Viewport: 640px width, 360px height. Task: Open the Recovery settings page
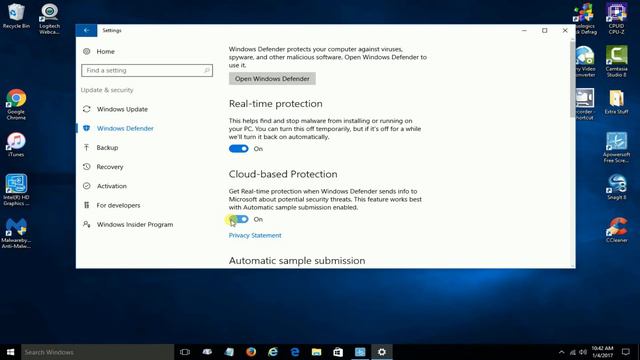109,167
